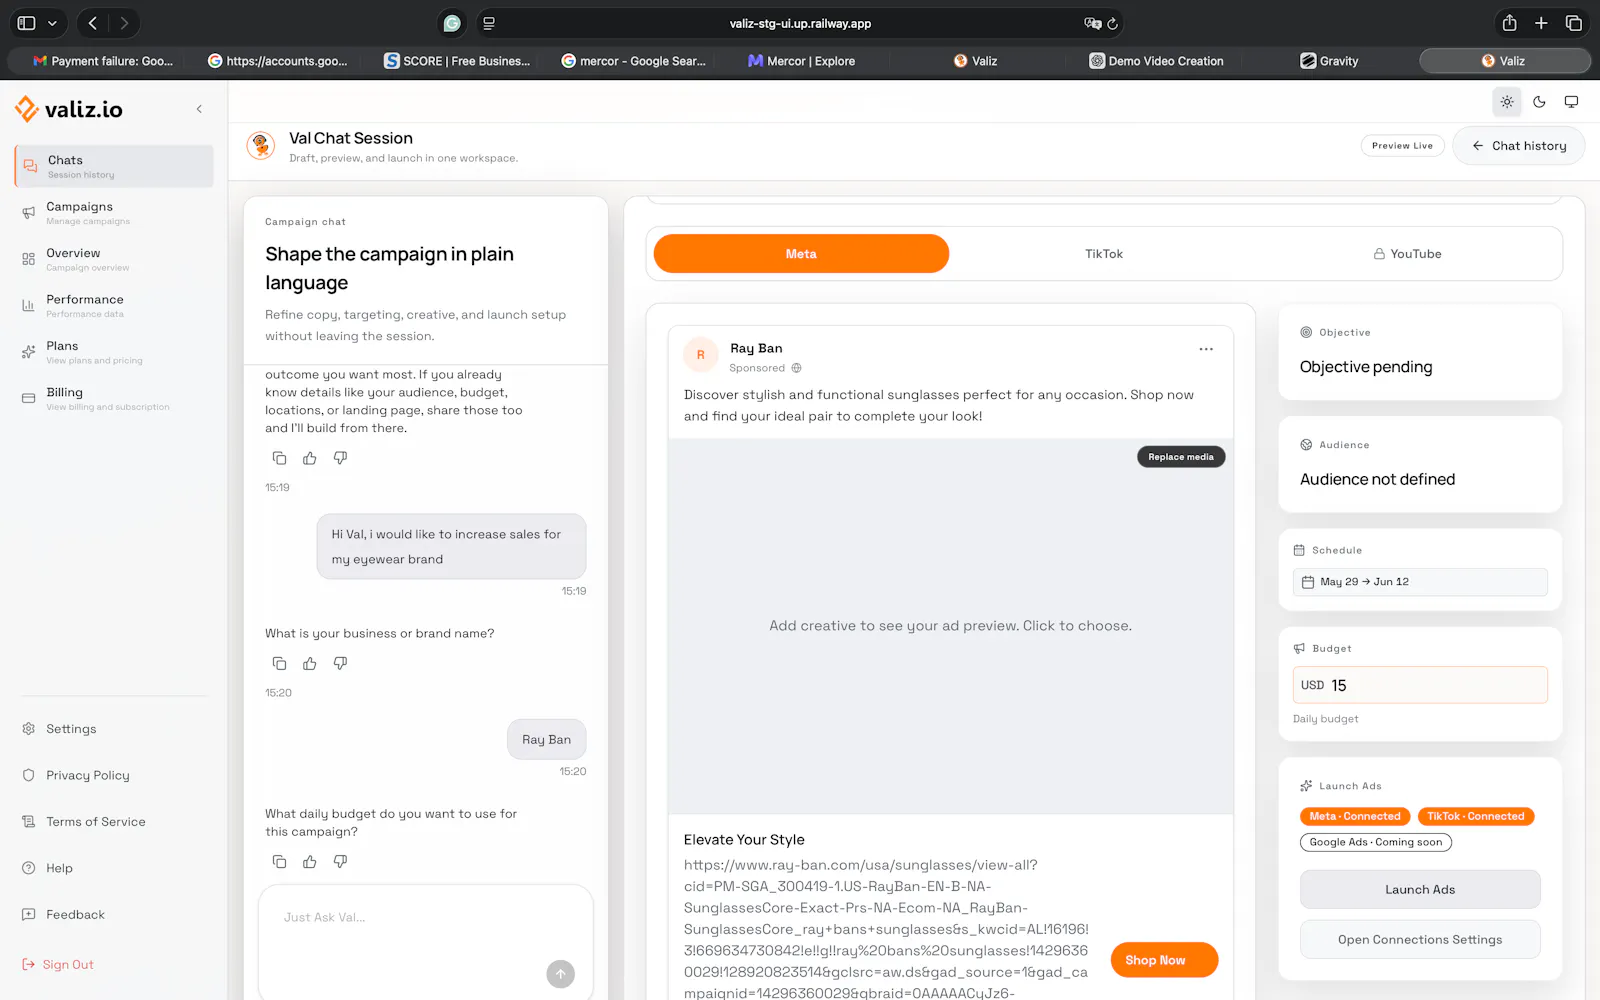Click translate icon in address bar
Viewport: 1600px width, 1000px height.
1092,23
